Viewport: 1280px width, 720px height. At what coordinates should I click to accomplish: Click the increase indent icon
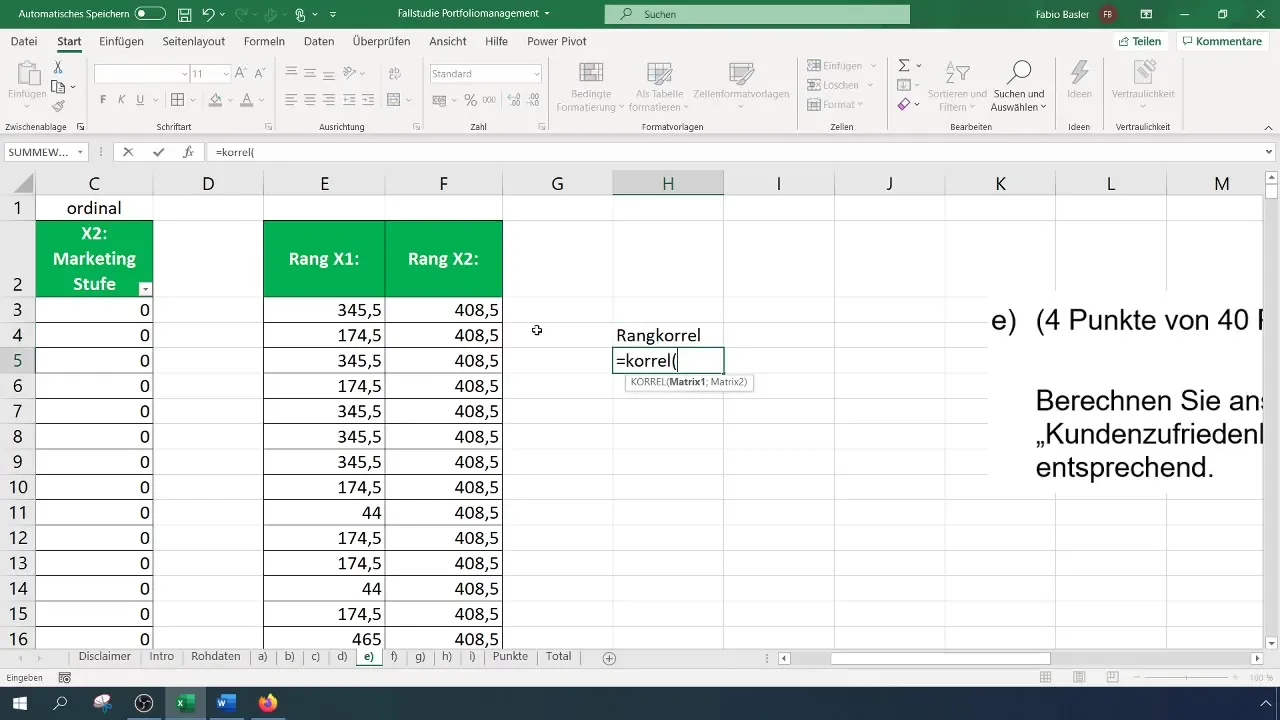pos(366,100)
